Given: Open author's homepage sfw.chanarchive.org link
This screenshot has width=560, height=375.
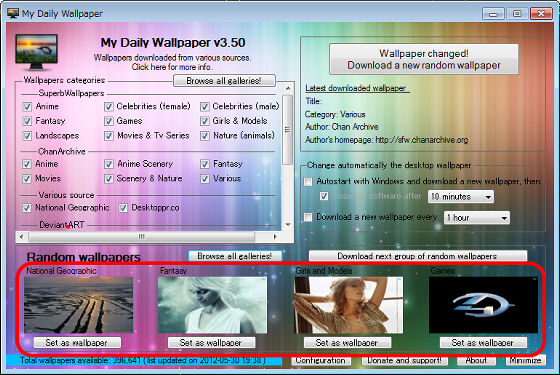Looking at the screenshot, I should point(422,140).
